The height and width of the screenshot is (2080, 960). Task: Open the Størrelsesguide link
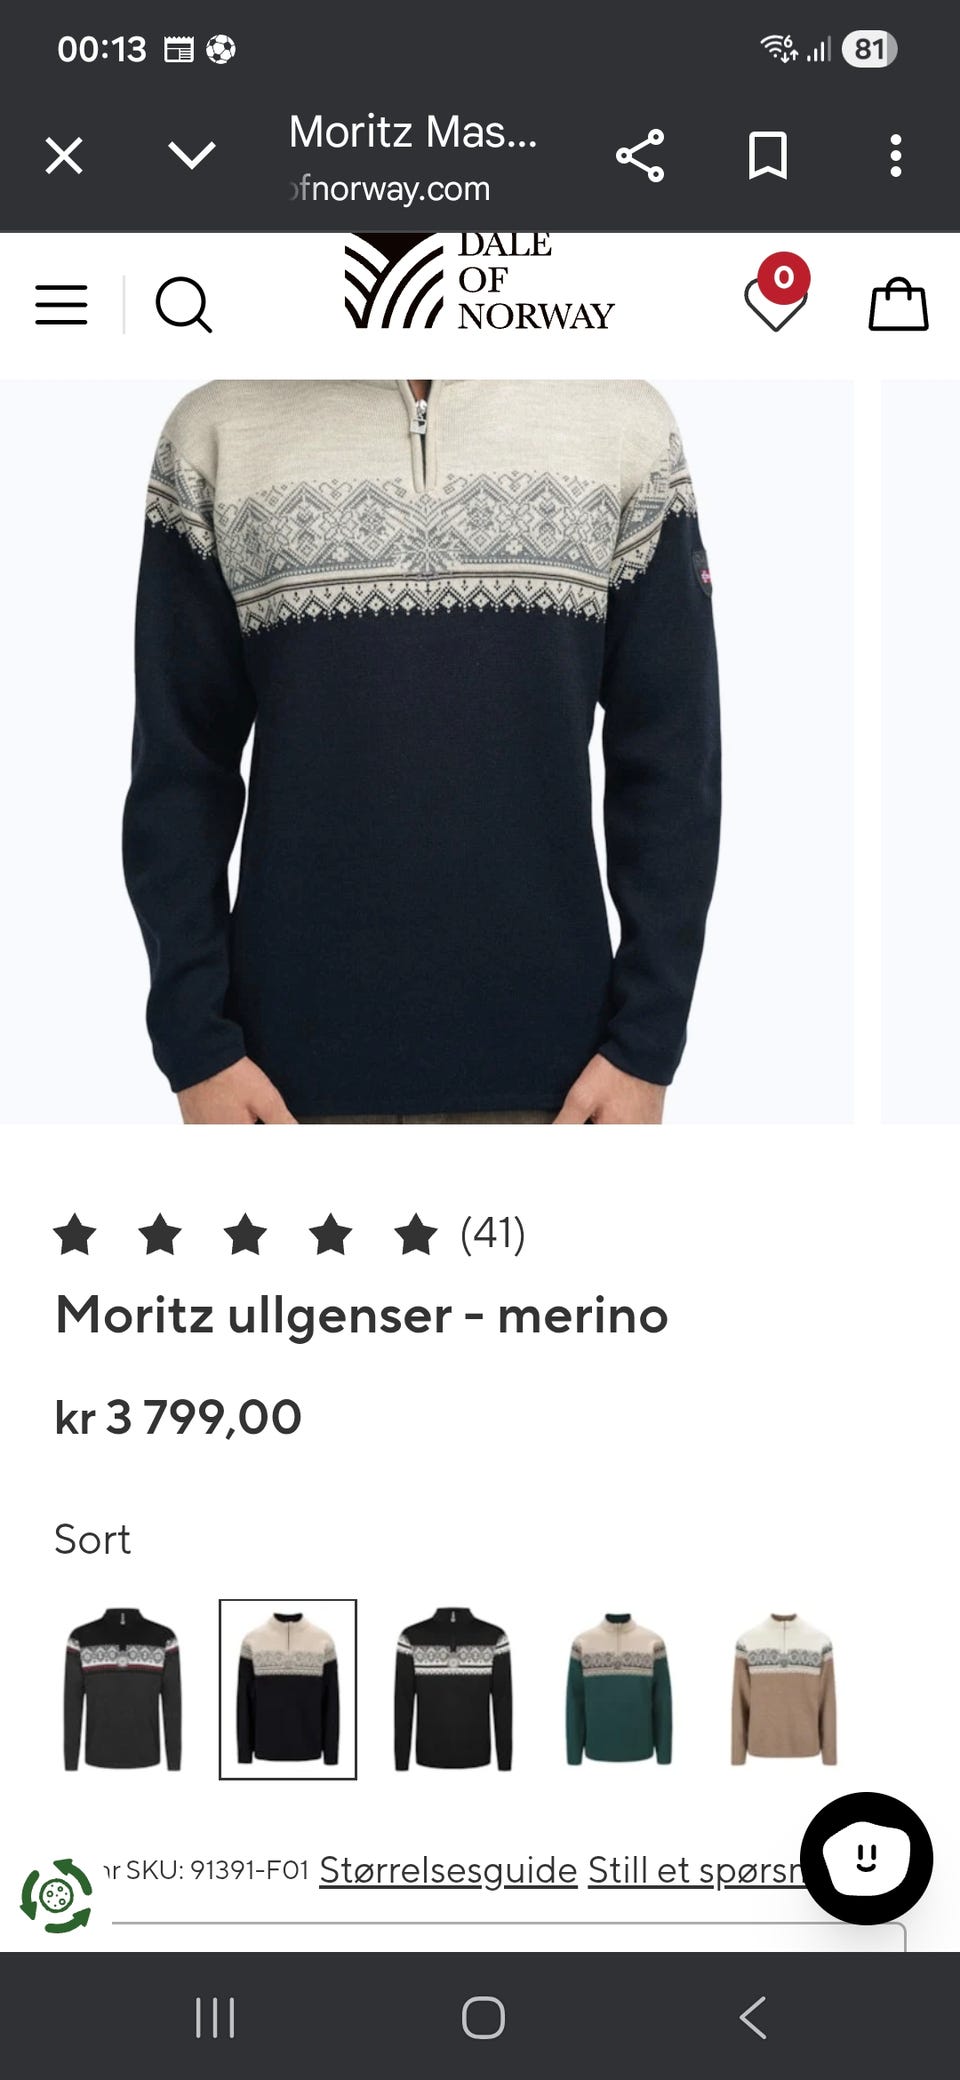(448, 1870)
